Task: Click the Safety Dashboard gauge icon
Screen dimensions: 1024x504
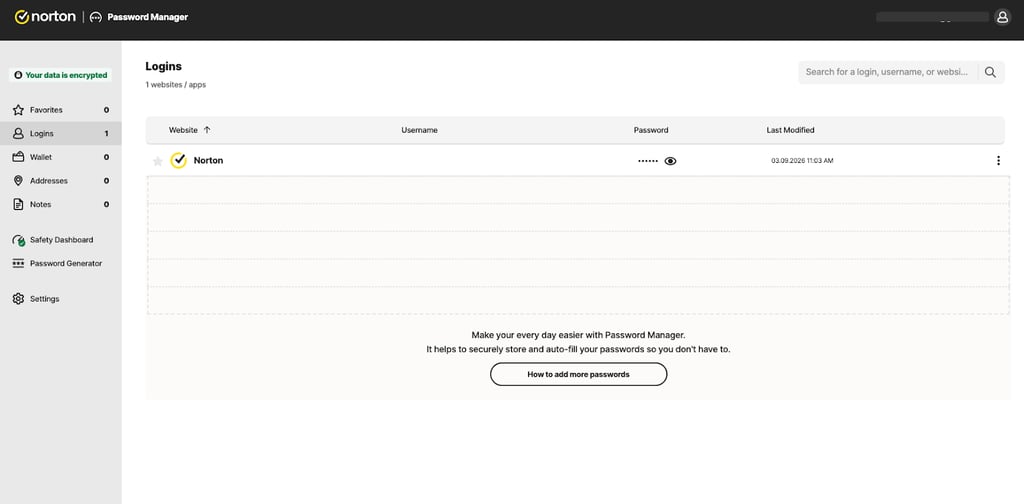Action: pyautogui.click(x=18, y=240)
